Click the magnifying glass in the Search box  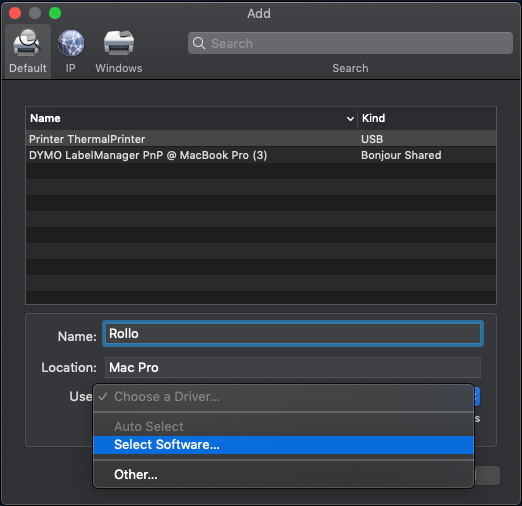199,43
